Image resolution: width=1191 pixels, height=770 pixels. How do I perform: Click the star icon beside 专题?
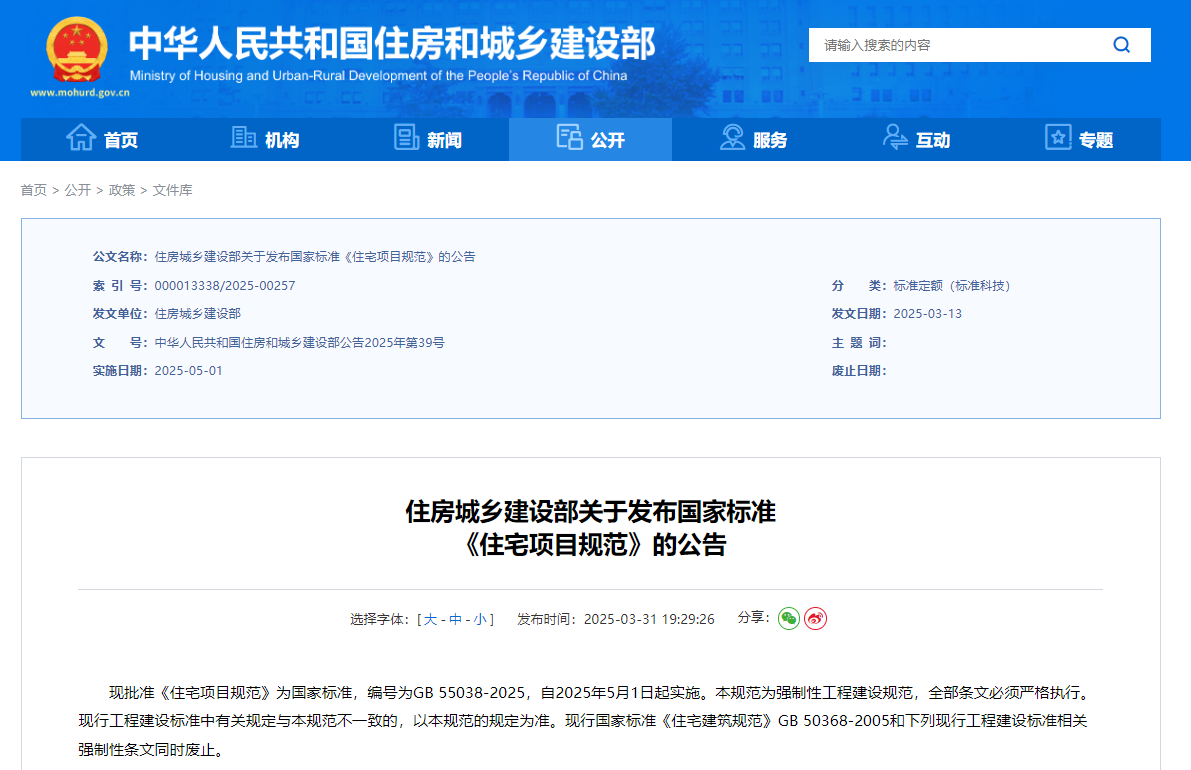(x=1058, y=137)
